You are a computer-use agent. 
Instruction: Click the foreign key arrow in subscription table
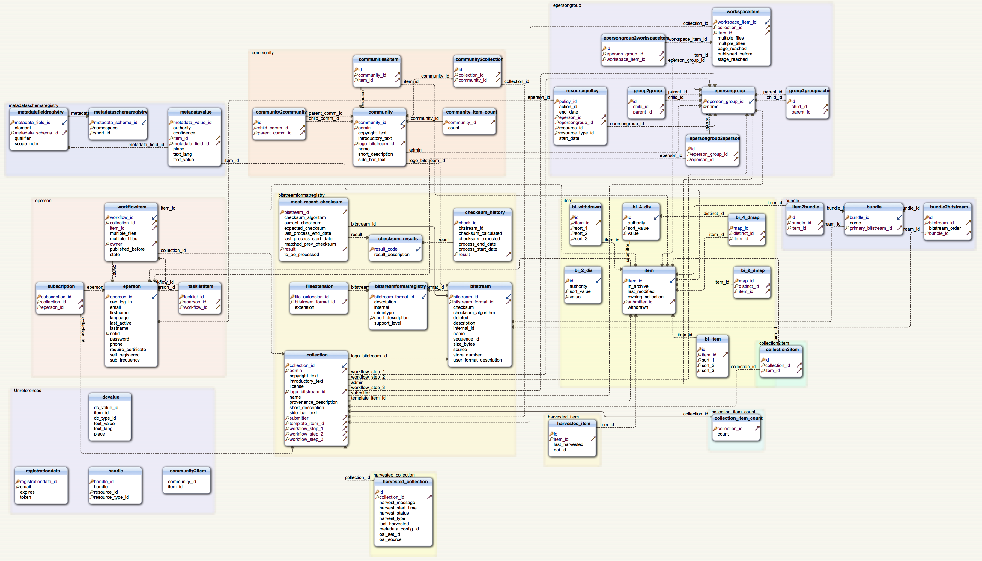pyautogui.click(x=81, y=301)
